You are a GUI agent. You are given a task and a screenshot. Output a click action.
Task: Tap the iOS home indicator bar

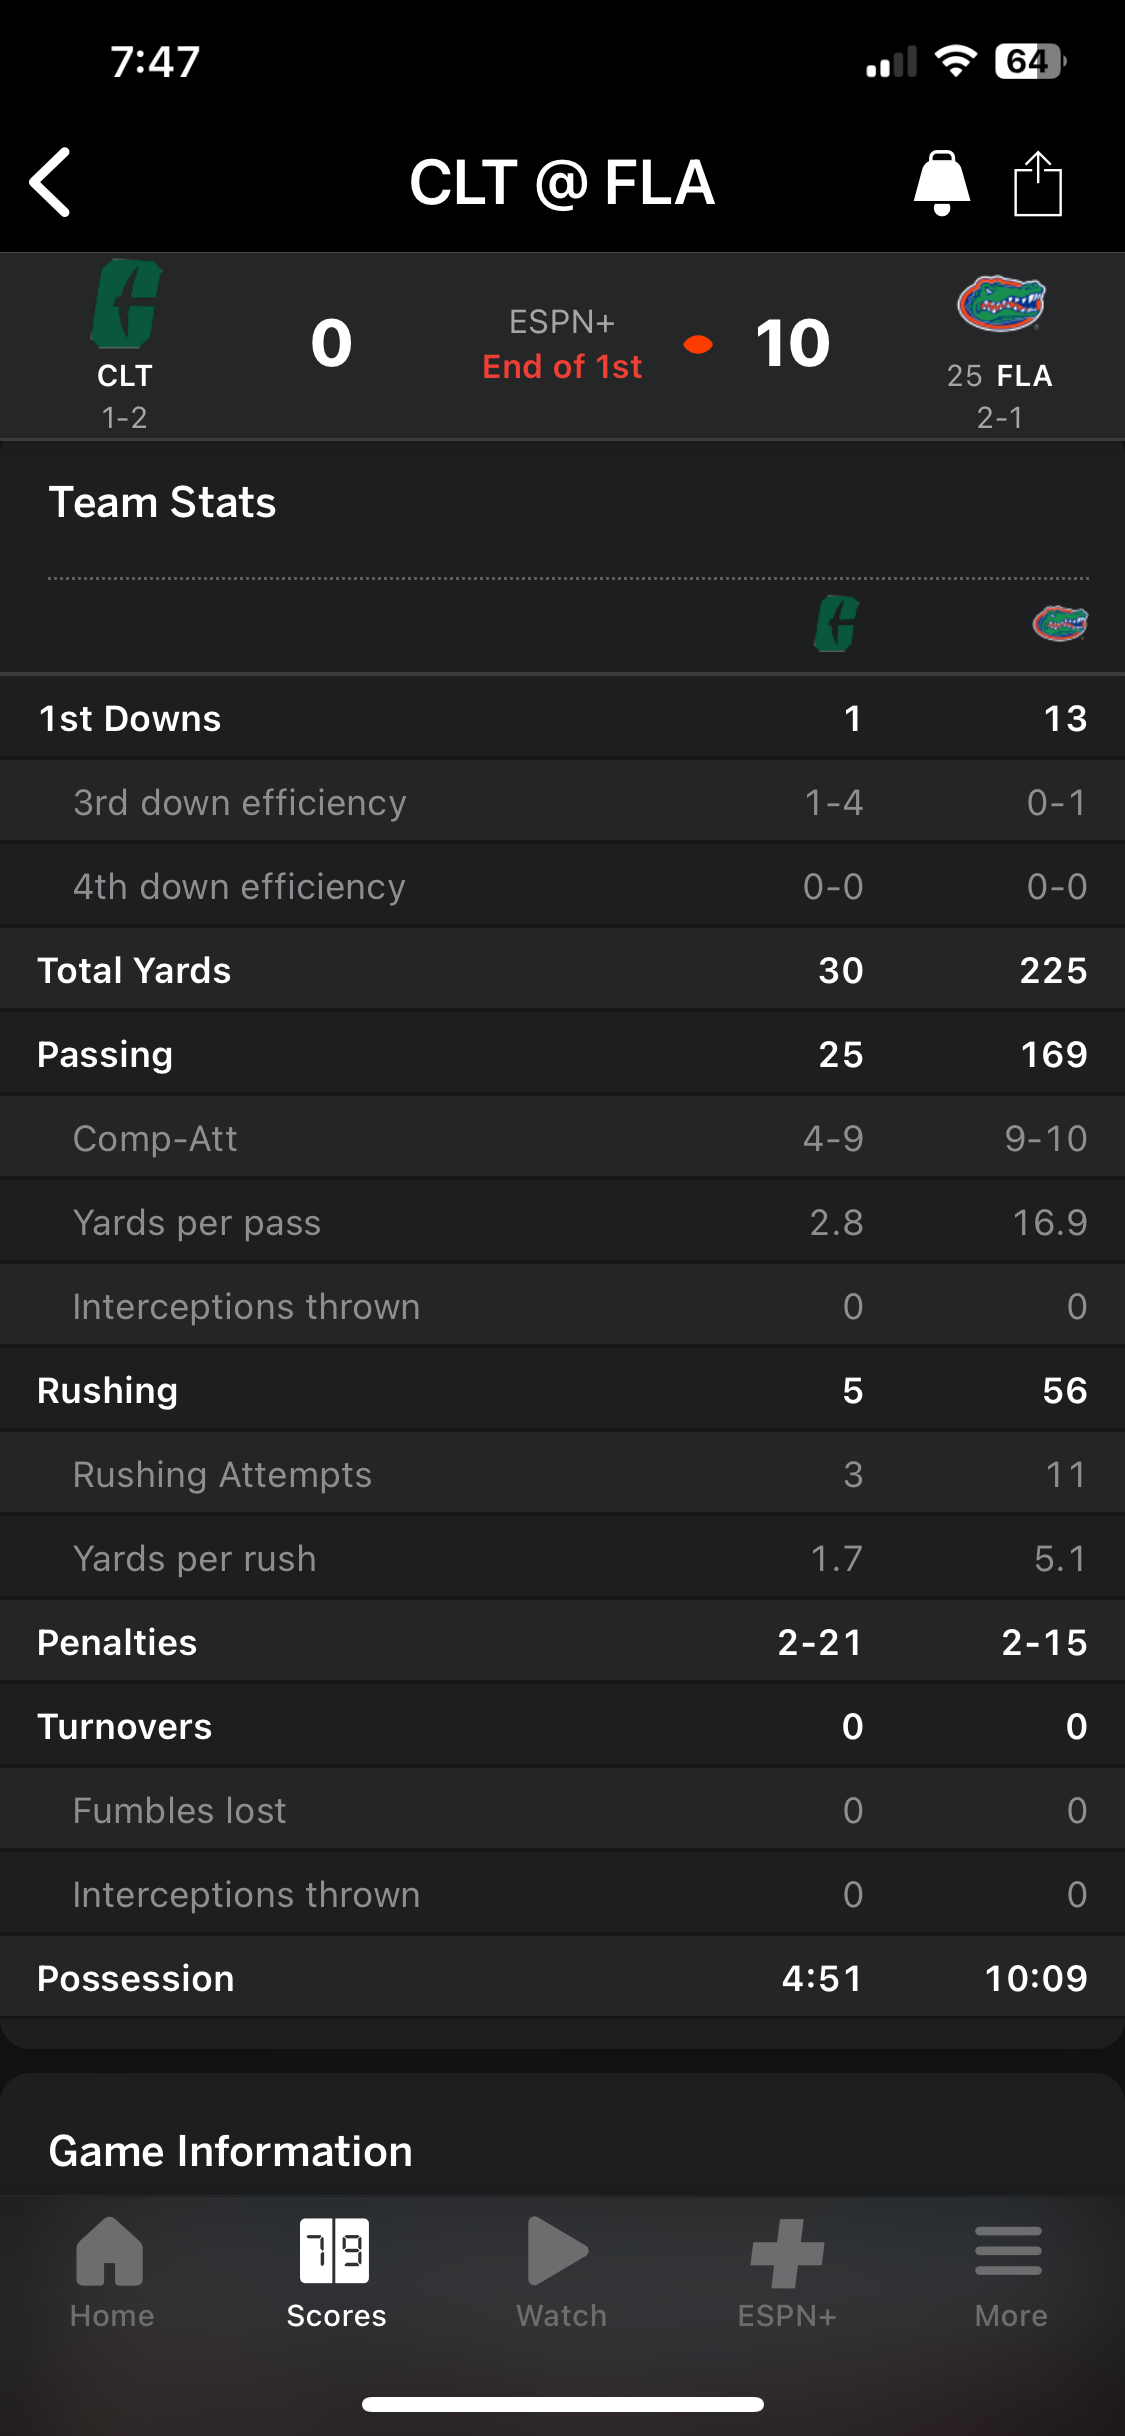[562, 2404]
